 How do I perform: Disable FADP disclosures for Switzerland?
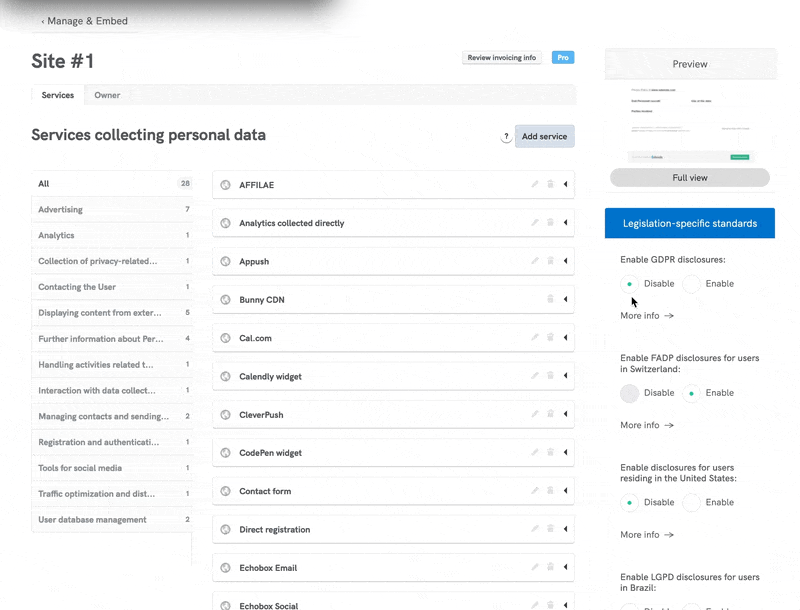(x=629, y=393)
